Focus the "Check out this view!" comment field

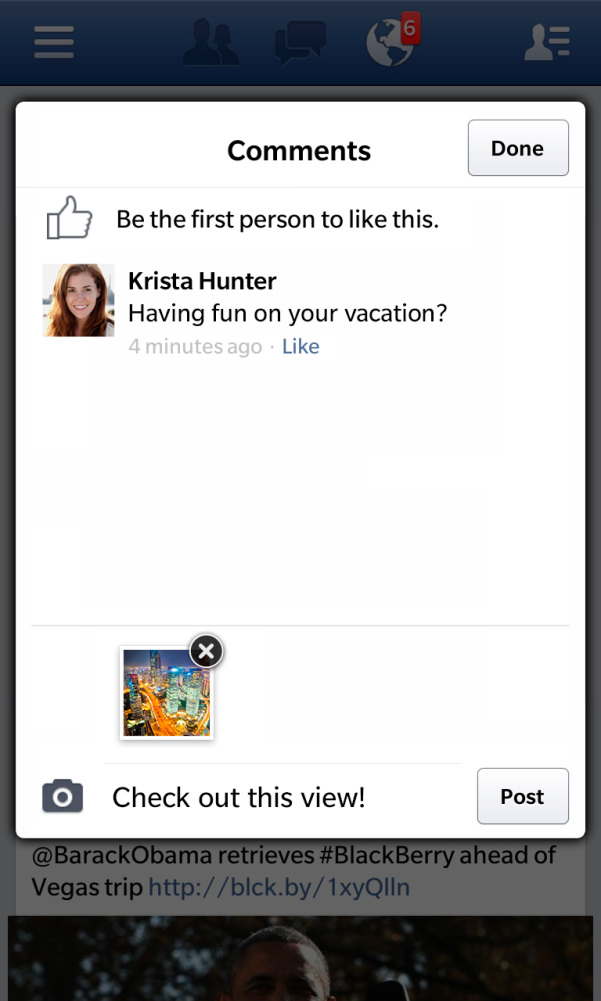pos(280,797)
